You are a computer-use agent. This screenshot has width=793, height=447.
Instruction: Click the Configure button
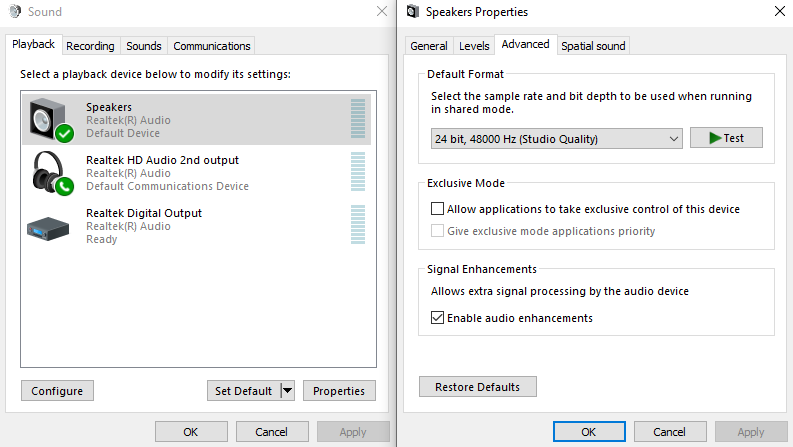point(57,391)
